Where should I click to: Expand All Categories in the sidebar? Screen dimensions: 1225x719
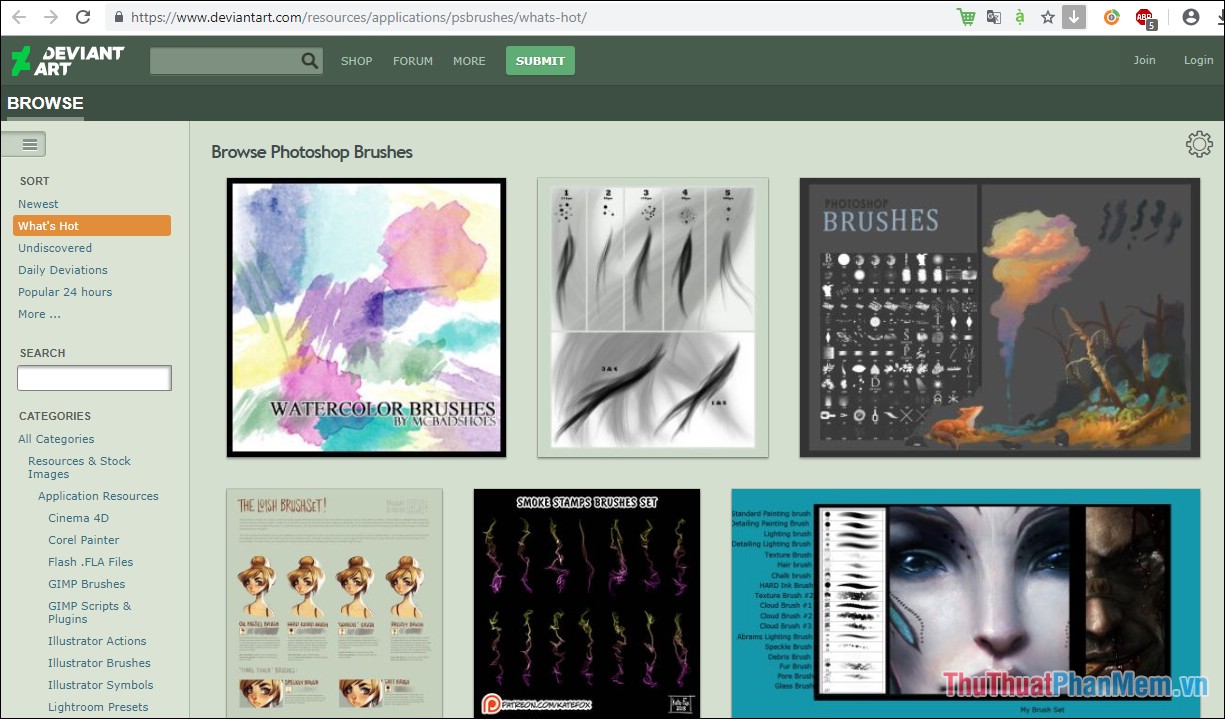point(56,438)
